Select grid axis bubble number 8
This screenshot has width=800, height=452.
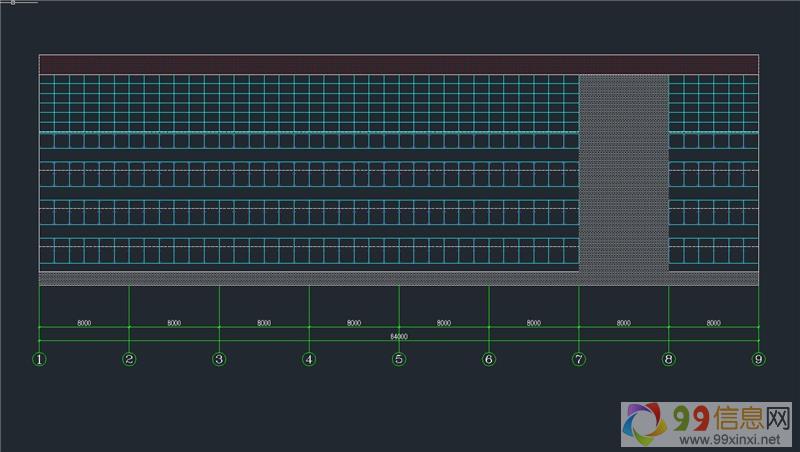coord(668,359)
